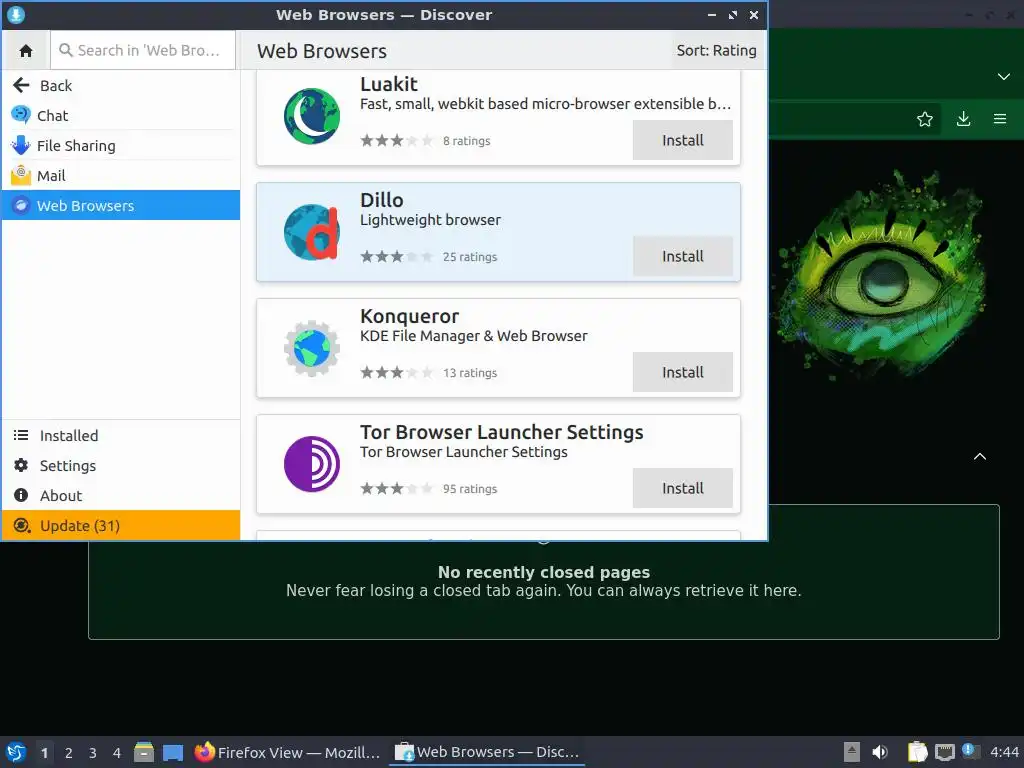This screenshot has height=768, width=1024.
Task: Click the Settings gear icon
Action: [x=21, y=465]
